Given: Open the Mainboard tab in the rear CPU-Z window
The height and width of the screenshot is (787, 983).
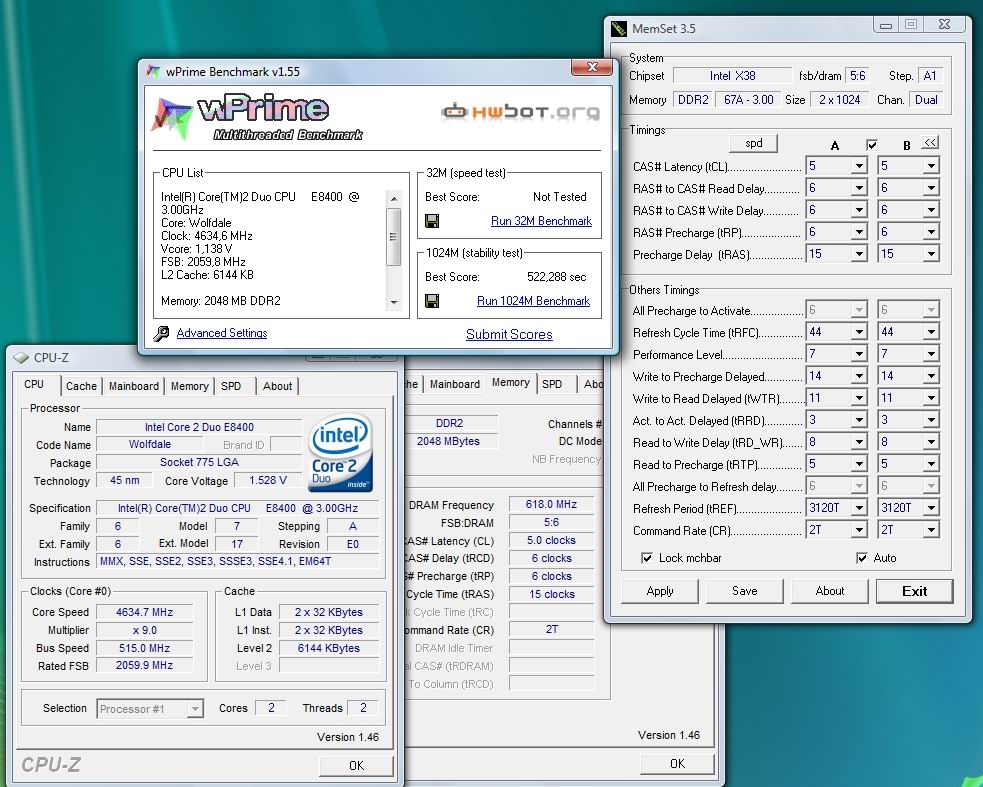Looking at the screenshot, I should pyautogui.click(x=455, y=384).
